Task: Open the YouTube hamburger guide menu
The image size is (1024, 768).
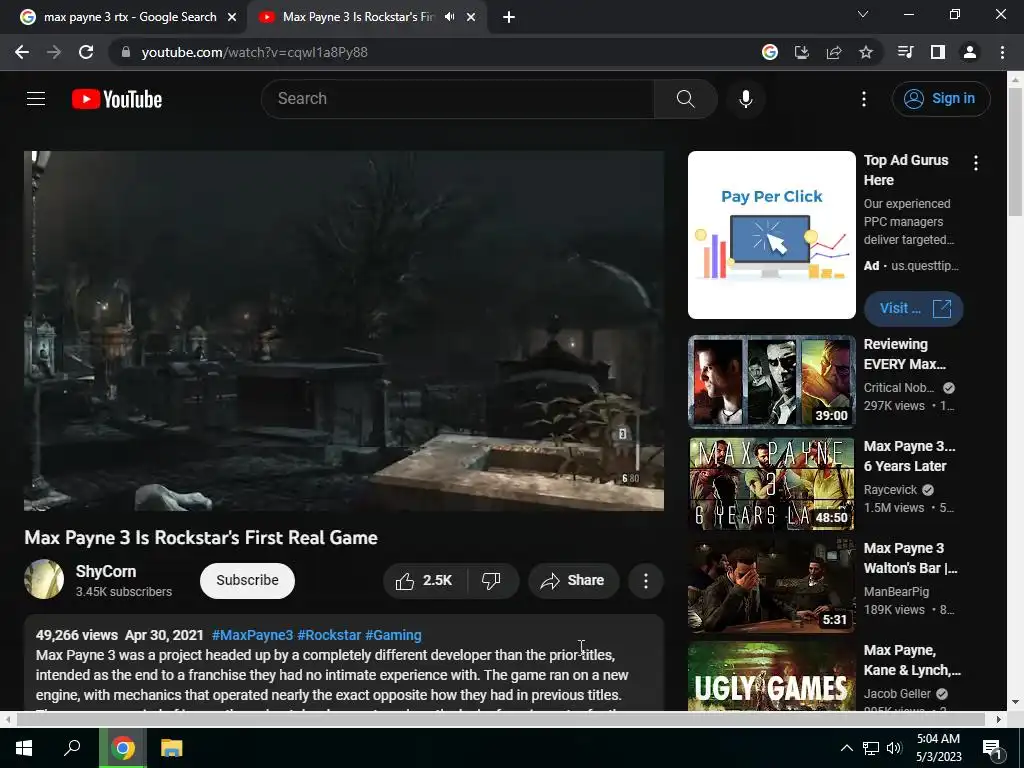Action: (36, 99)
